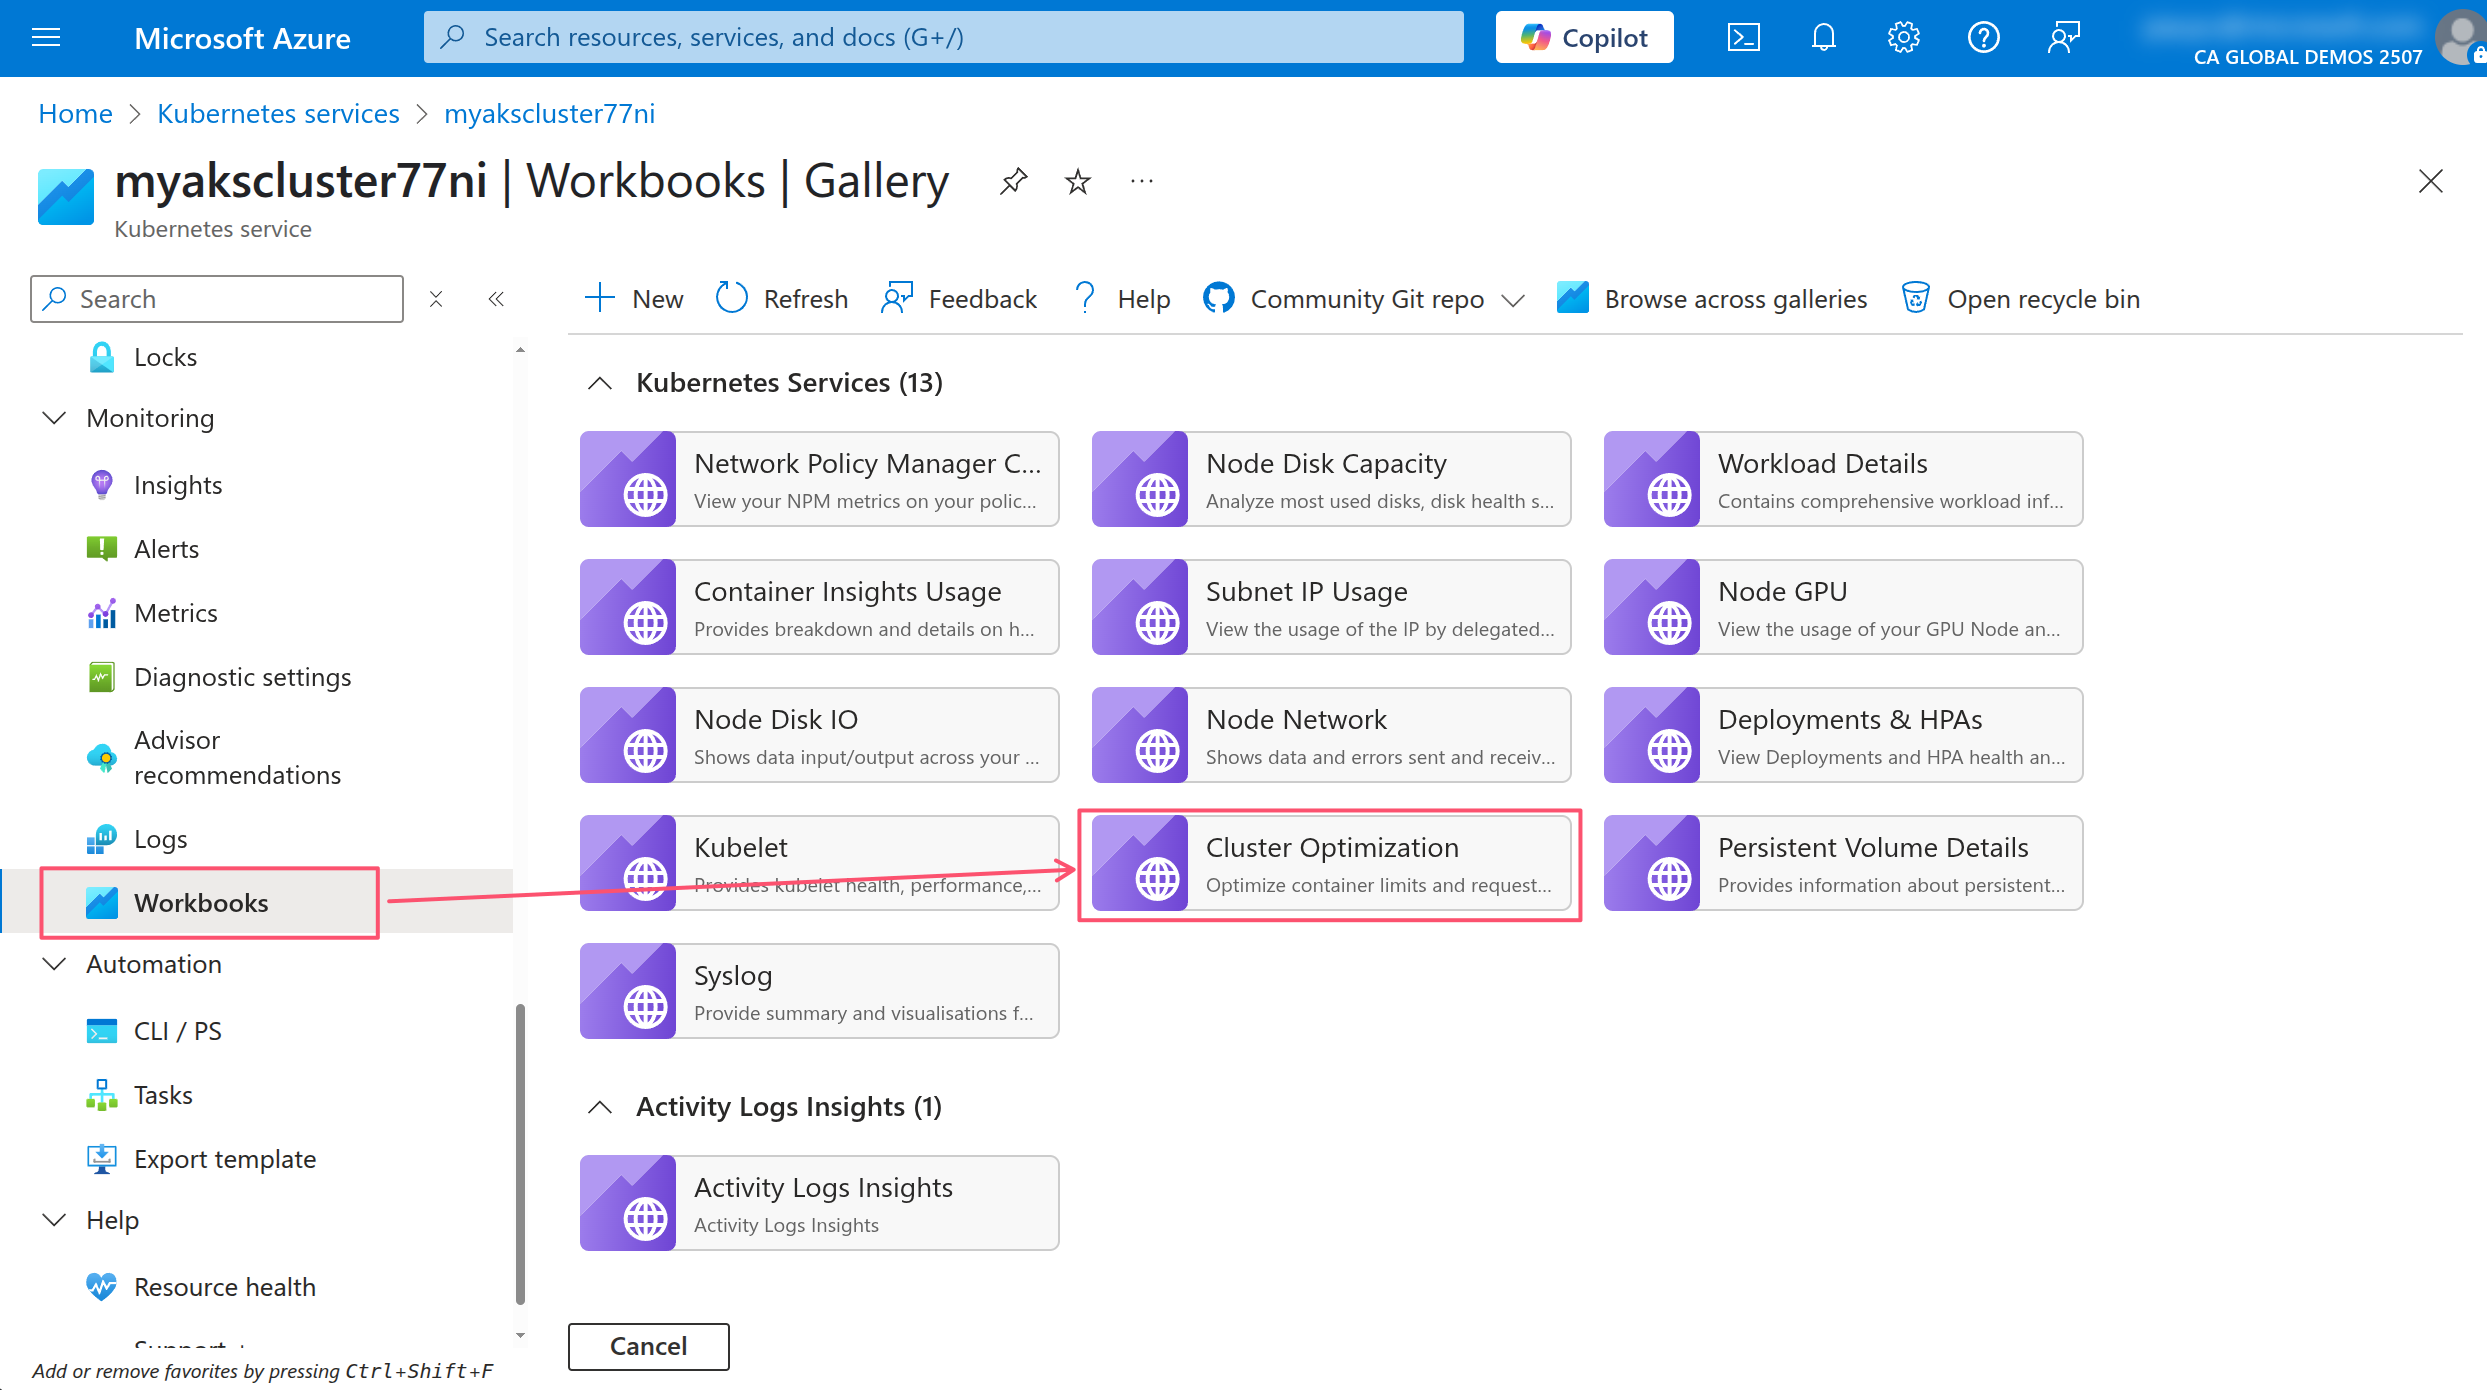The image size is (2487, 1390).
Task: Open the more options ellipsis beside the title
Action: click(x=1141, y=181)
